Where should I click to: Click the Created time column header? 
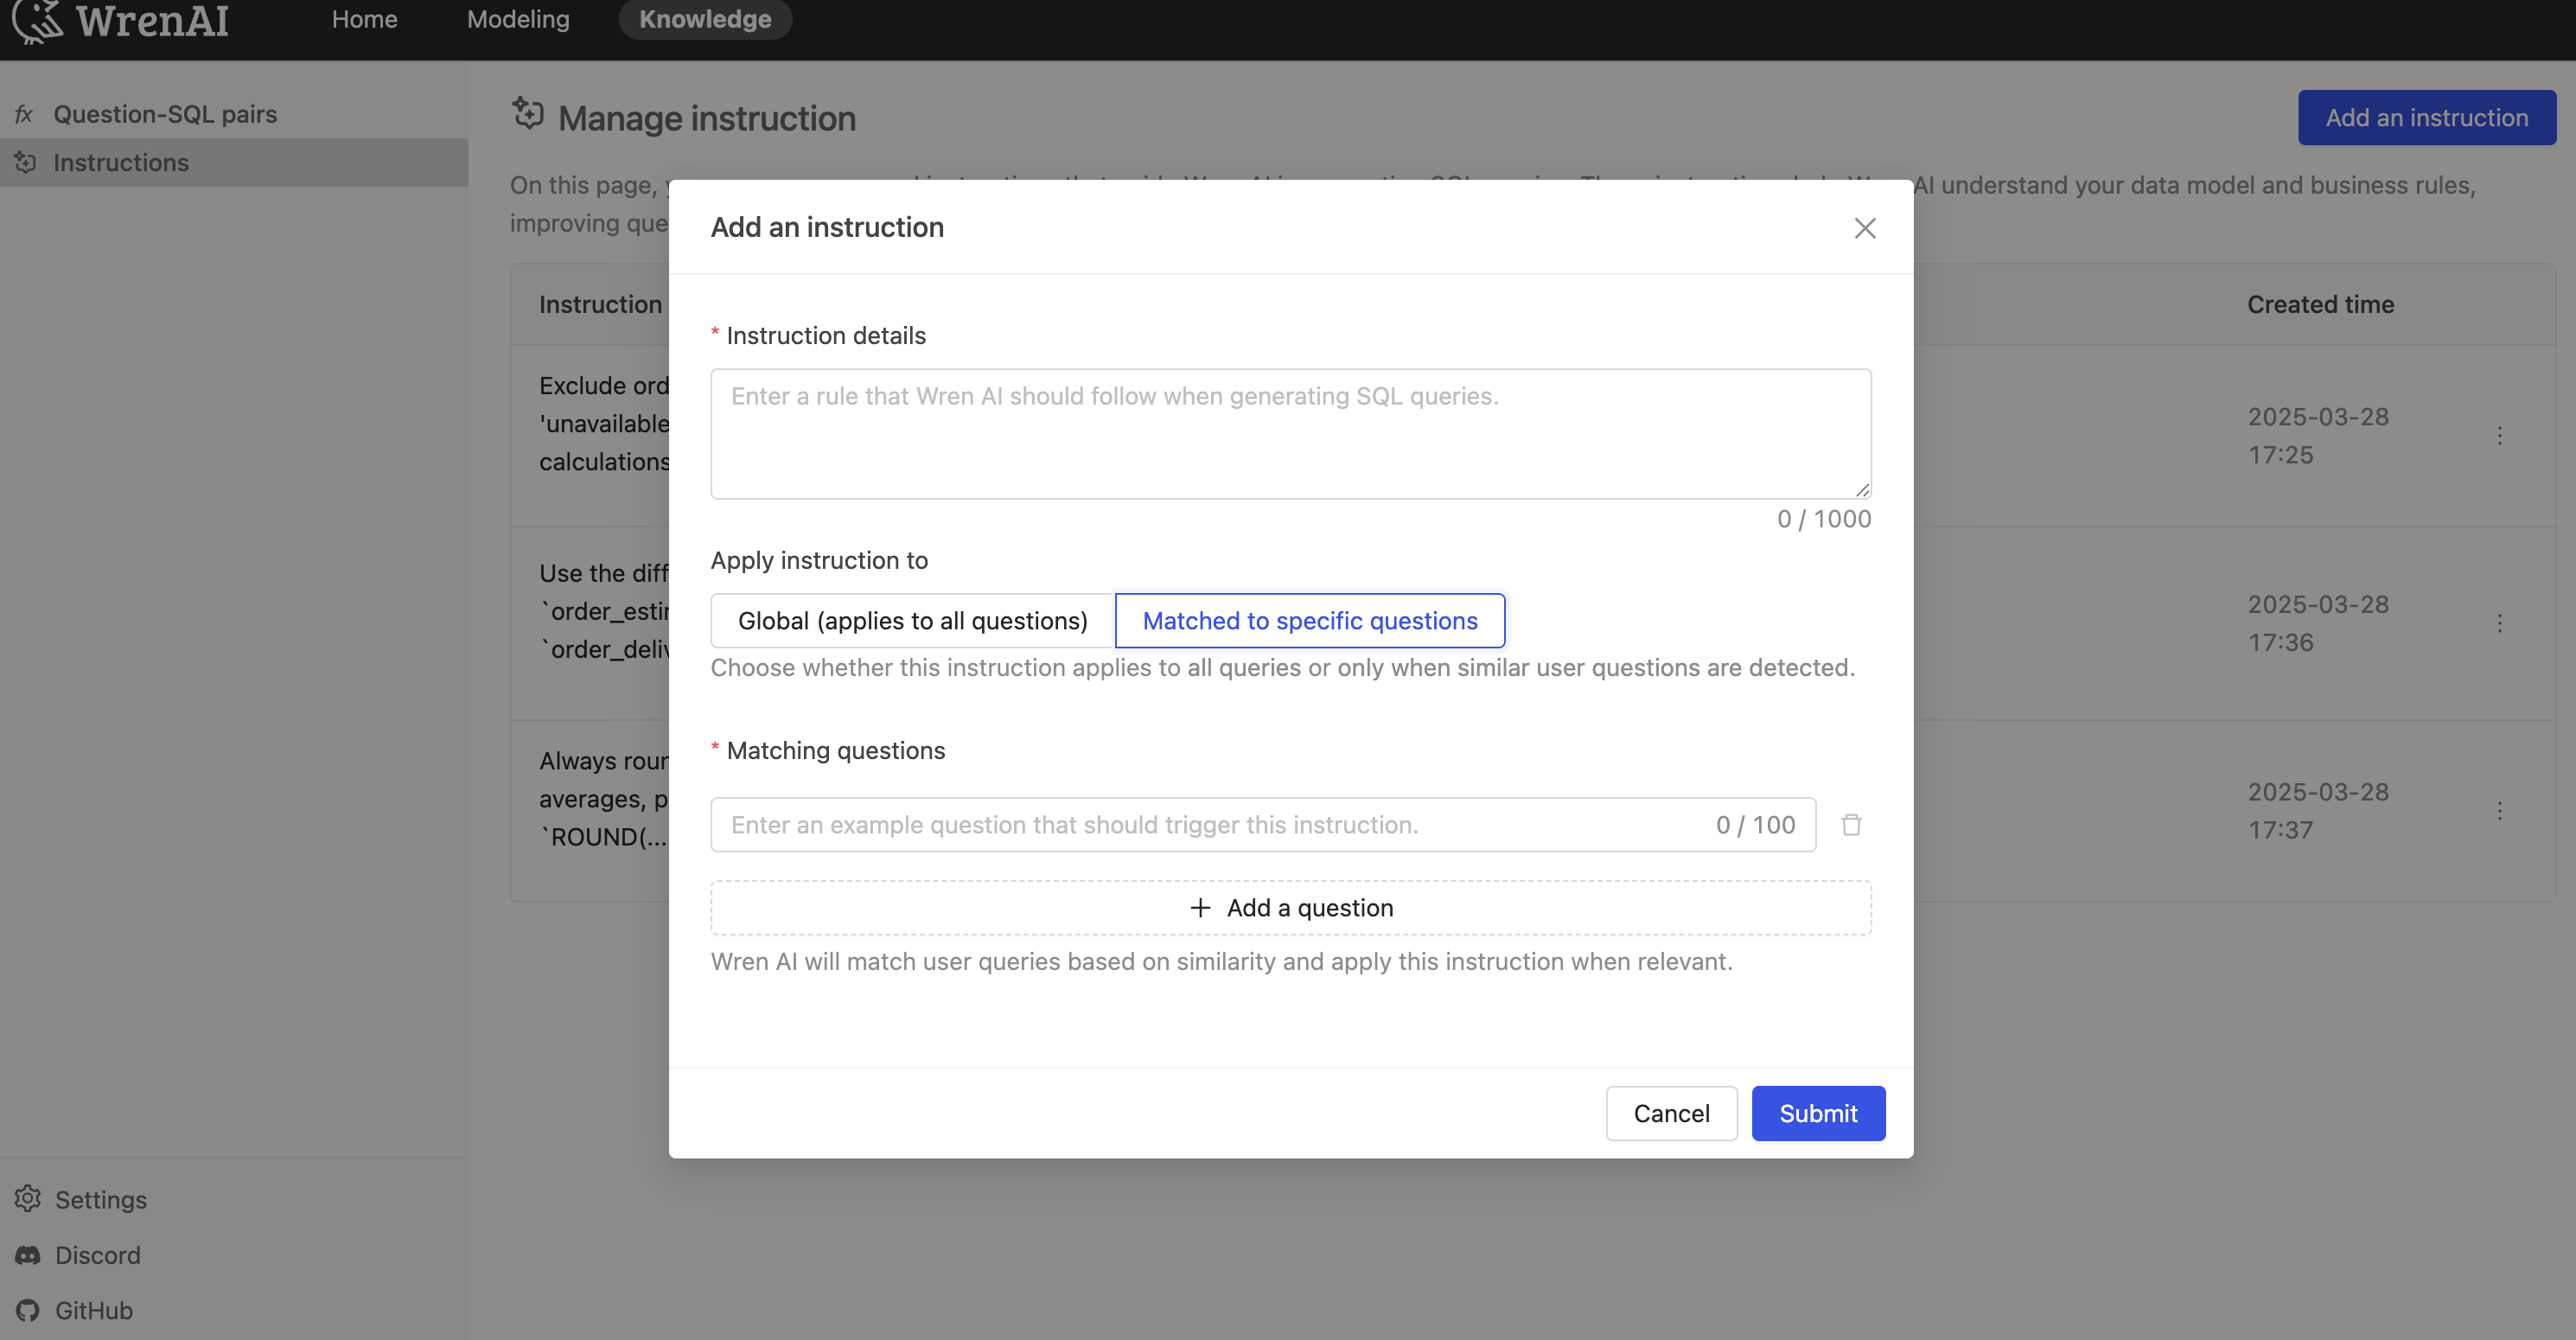[x=2320, y=305]
